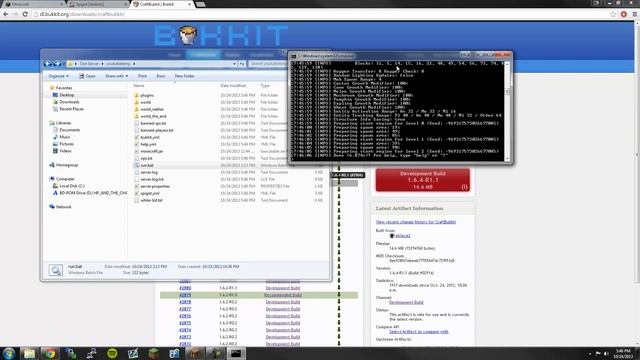
Task: Select server.log.lck file
Action: click(x=152, y=179)
